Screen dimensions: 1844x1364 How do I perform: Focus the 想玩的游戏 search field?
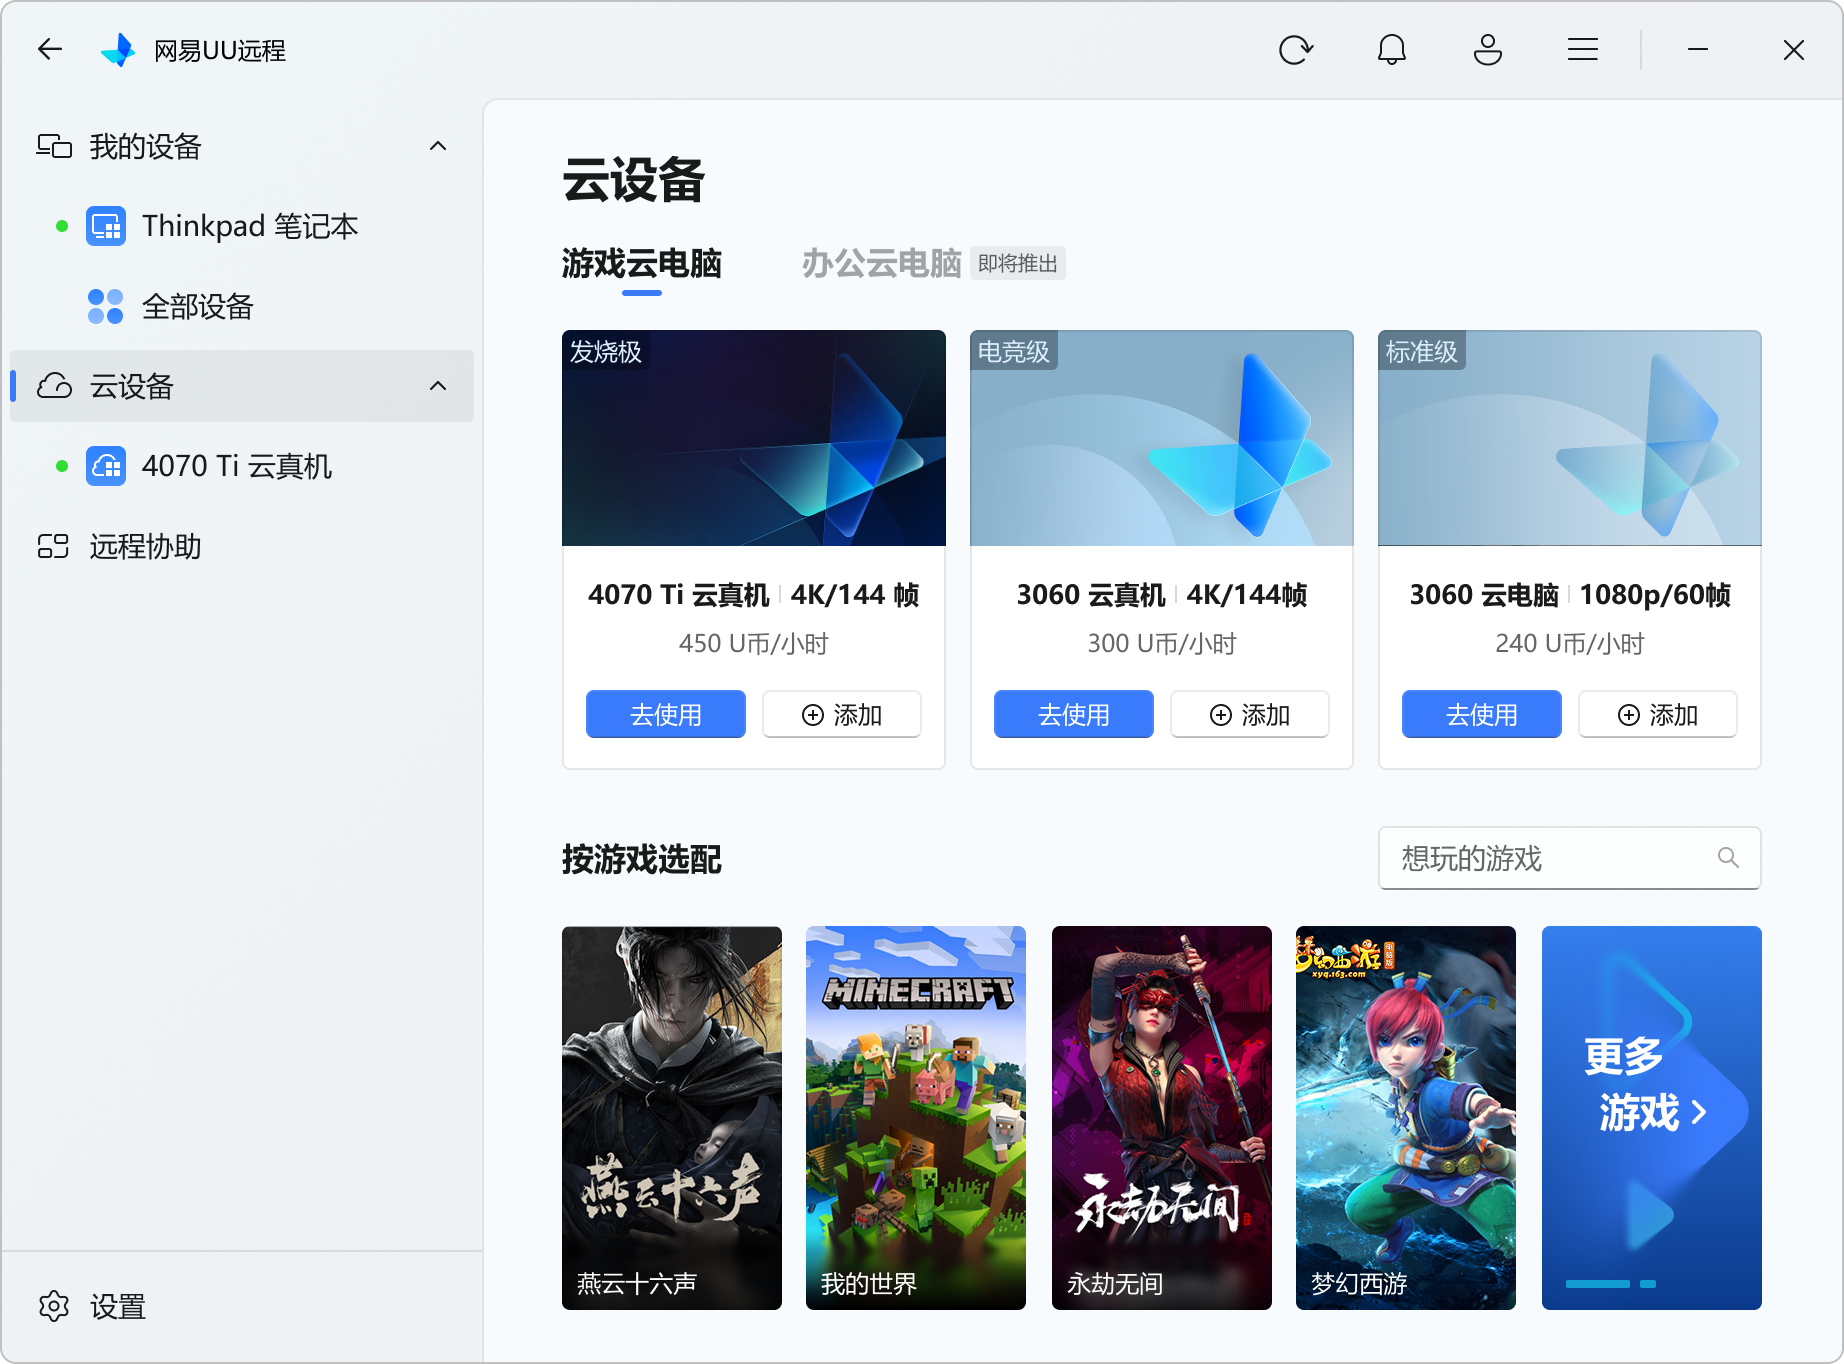tap(1570, 858)
